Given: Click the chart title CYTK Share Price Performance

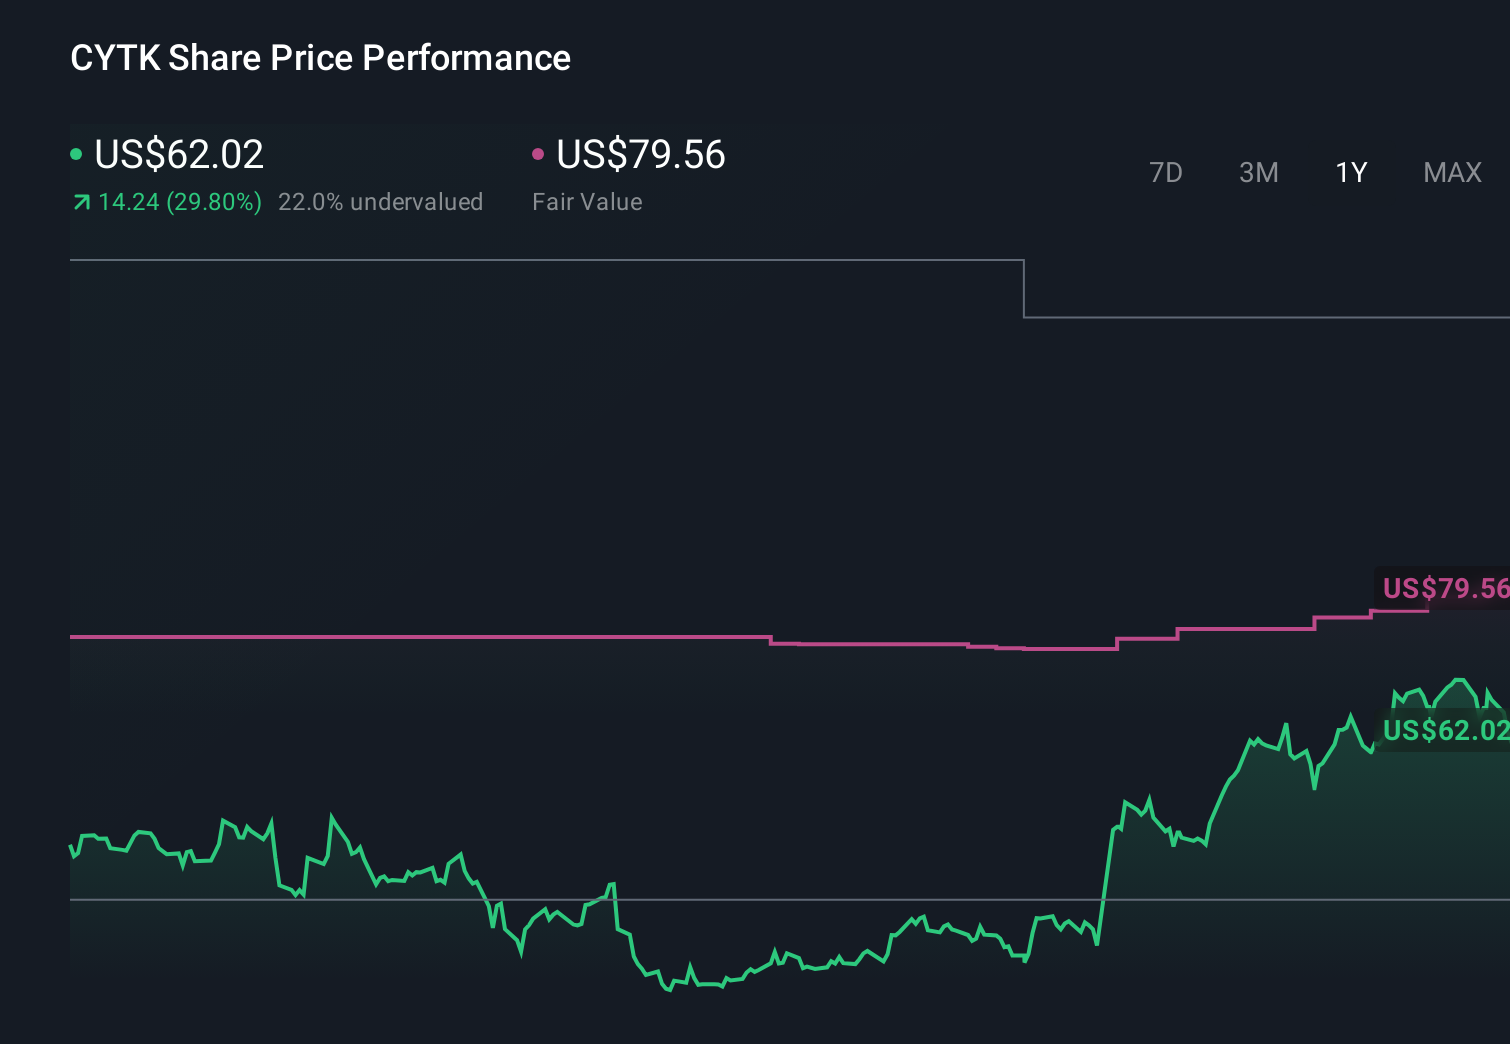Looking at the screenshot, I should (x=320, y=57).
